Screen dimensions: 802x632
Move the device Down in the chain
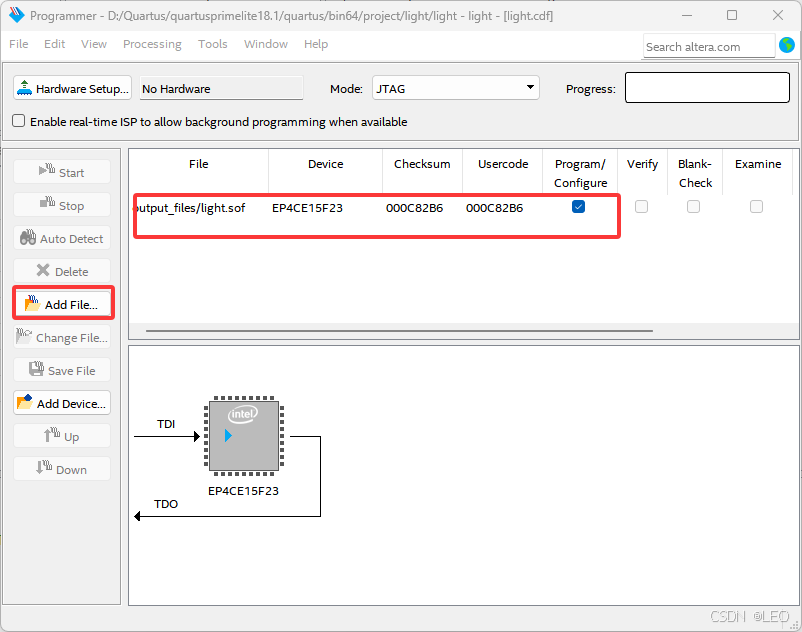(62, 469)
